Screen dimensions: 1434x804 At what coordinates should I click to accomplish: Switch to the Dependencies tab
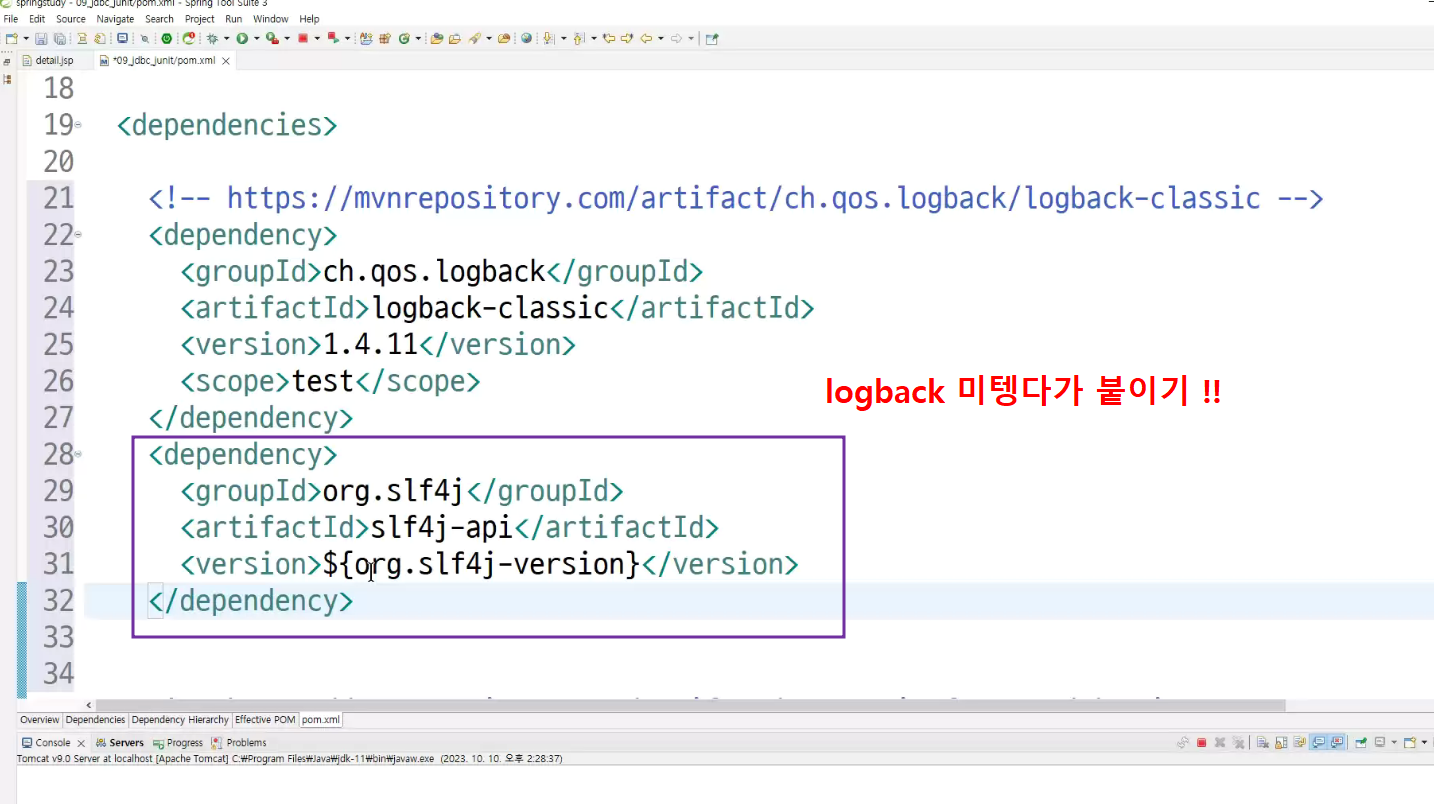coord(96,719)
